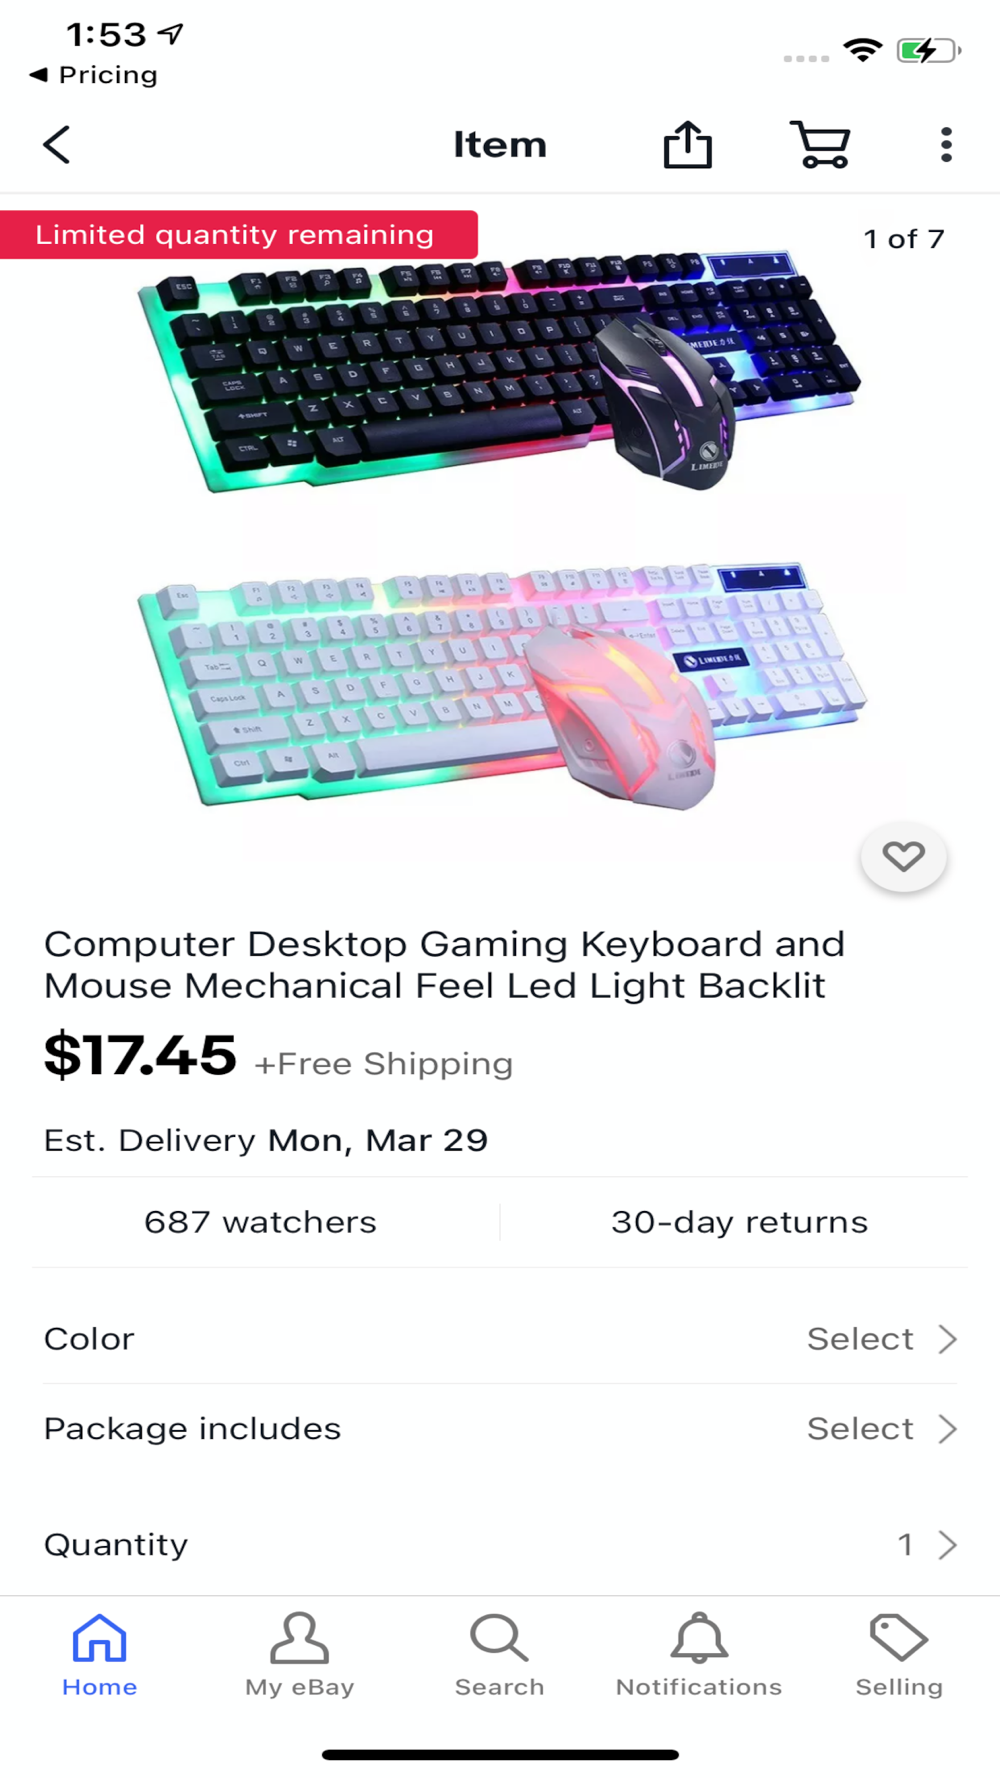Open the share sheet icon

coord(688,145)
